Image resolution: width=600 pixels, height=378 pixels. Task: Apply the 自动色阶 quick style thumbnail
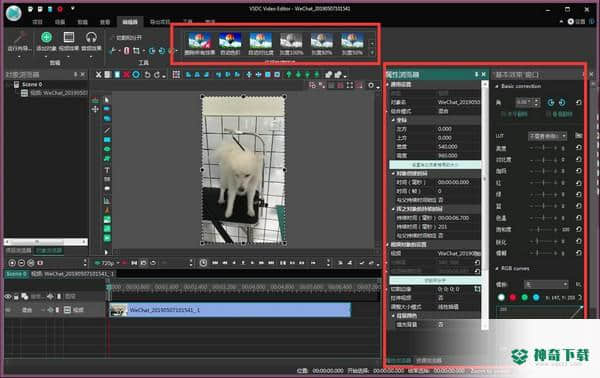coord(230,44)
